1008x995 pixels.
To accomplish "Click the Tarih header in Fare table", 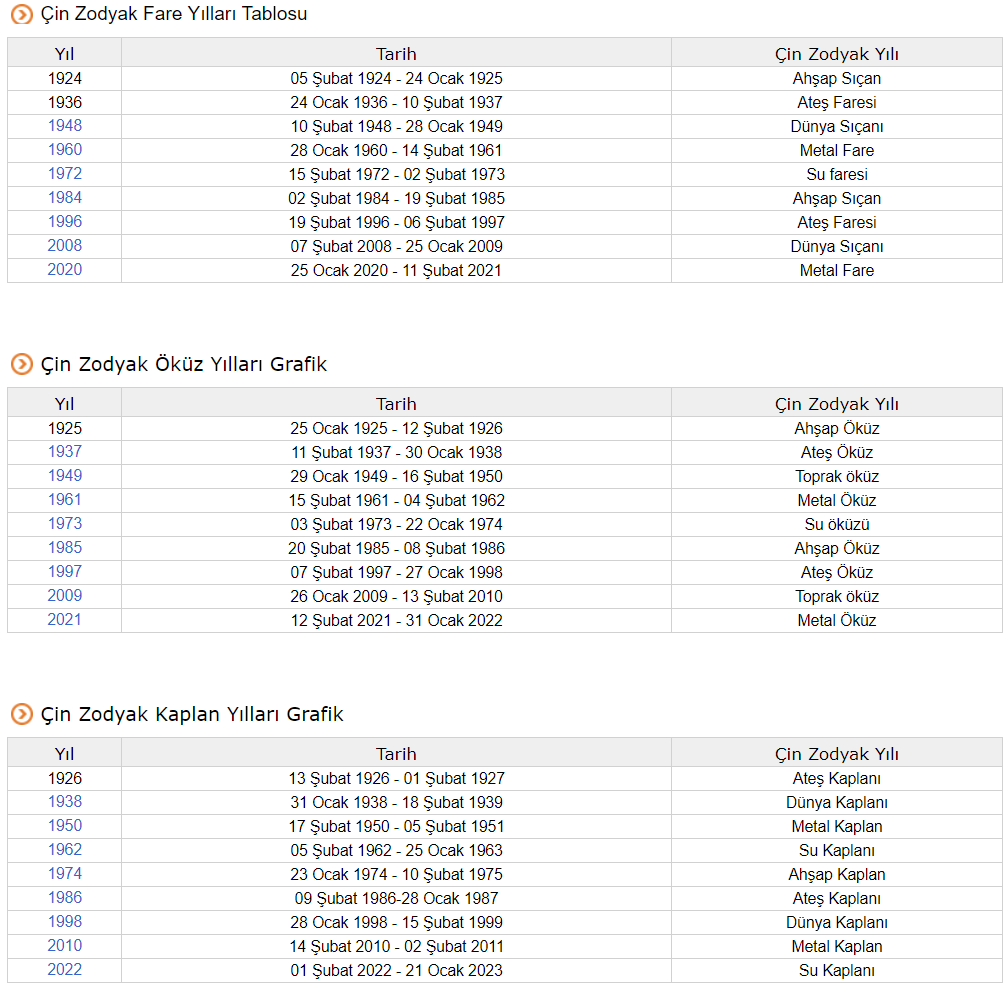I will [396, 54].
